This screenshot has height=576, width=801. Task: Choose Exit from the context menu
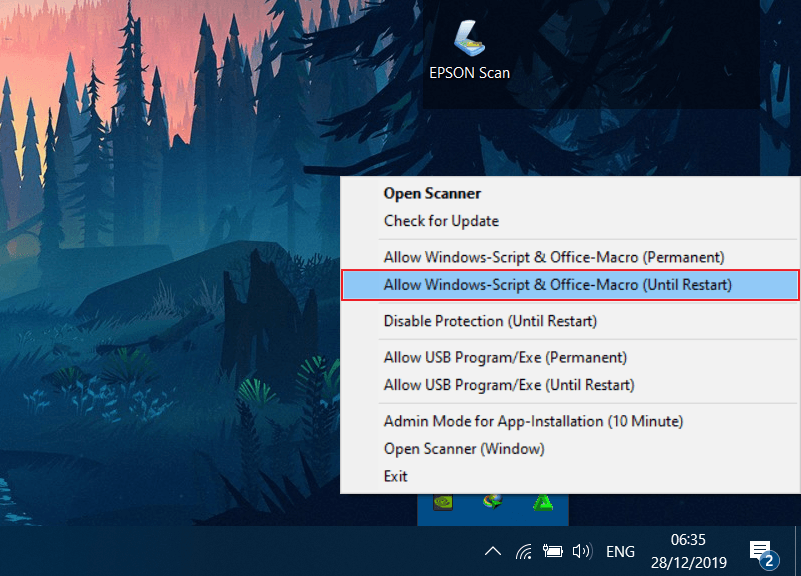[570, 476]
